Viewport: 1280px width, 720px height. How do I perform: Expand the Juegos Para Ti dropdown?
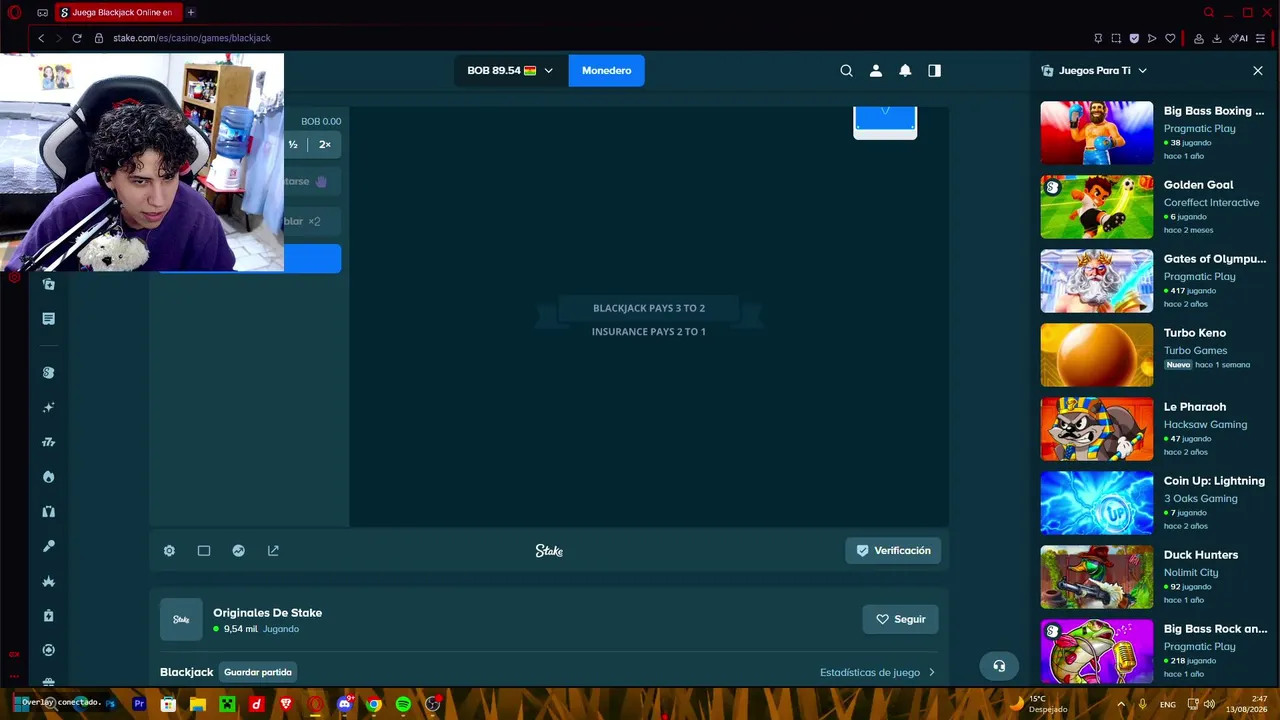tap(1142, 71)
